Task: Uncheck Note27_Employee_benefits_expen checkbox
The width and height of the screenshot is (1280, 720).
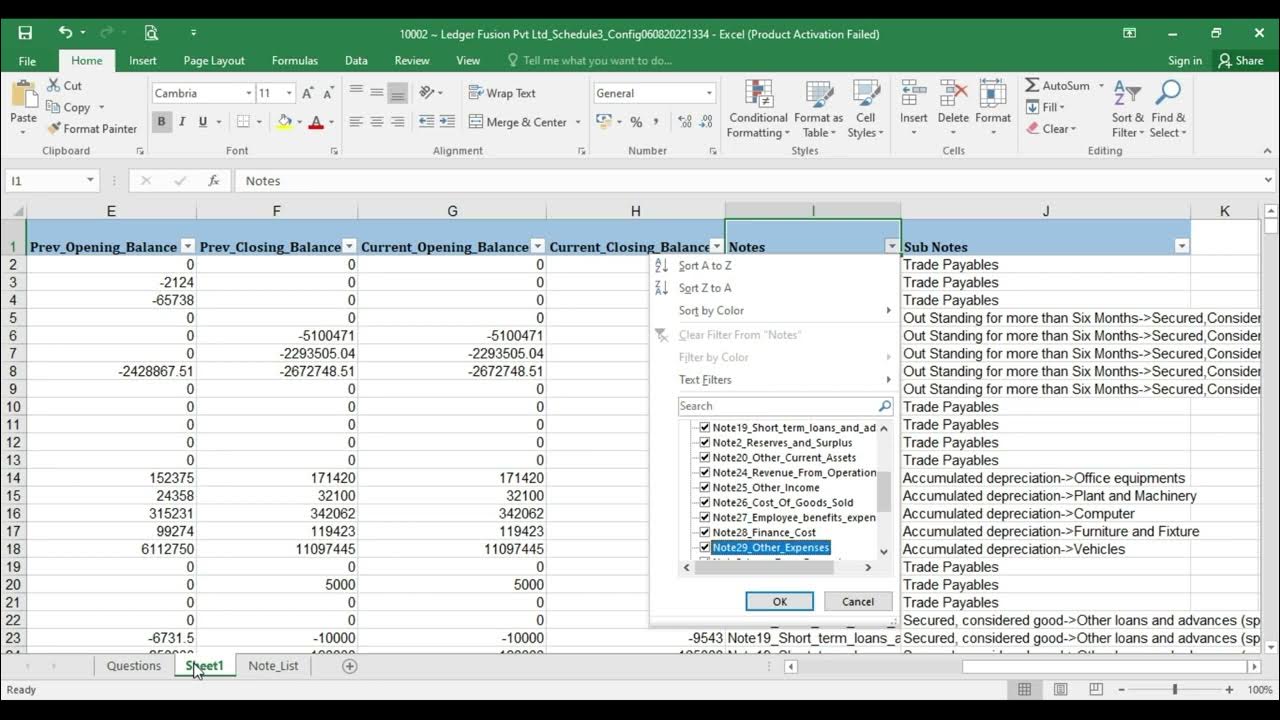Action: [x=705, y=518]
